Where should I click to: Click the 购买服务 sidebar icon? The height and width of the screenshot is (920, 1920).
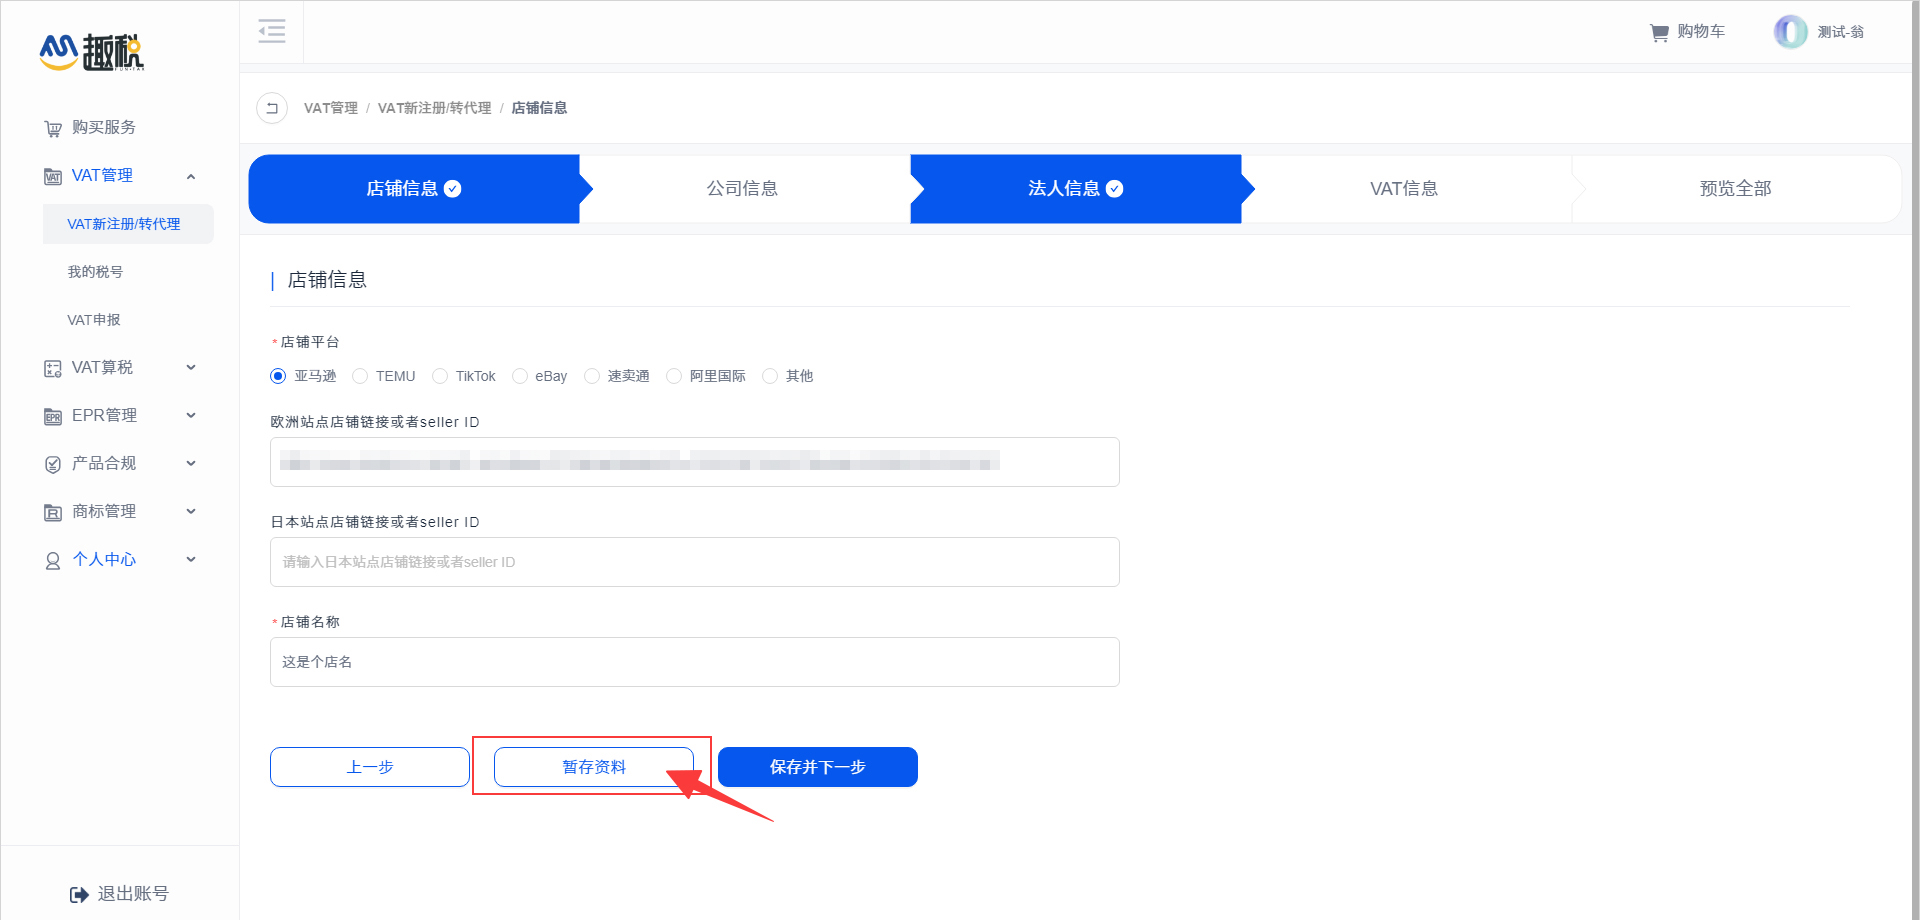click(x=52, y=127)
